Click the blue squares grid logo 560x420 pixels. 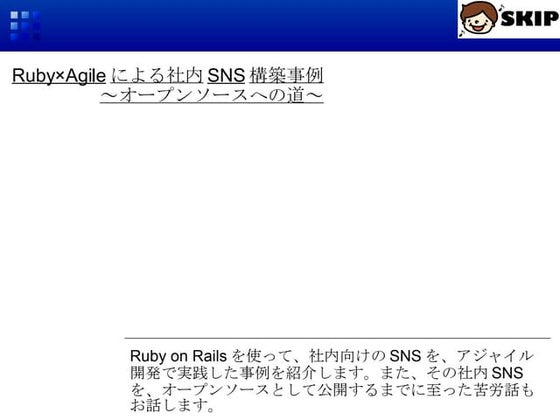pyautogui.click(x=25, y=26)
